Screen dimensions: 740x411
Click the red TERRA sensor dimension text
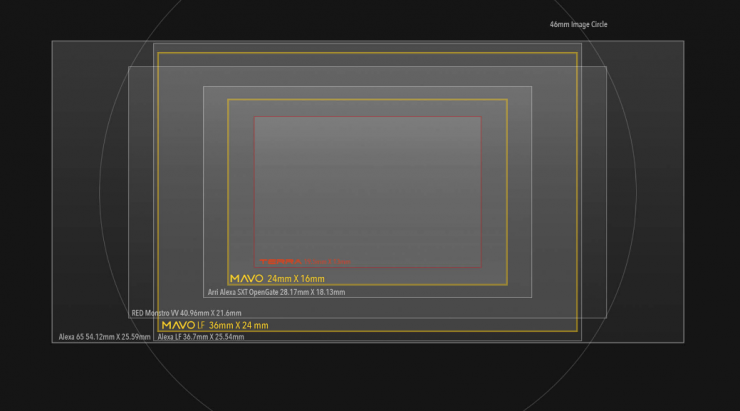click(x=326, y=262)
